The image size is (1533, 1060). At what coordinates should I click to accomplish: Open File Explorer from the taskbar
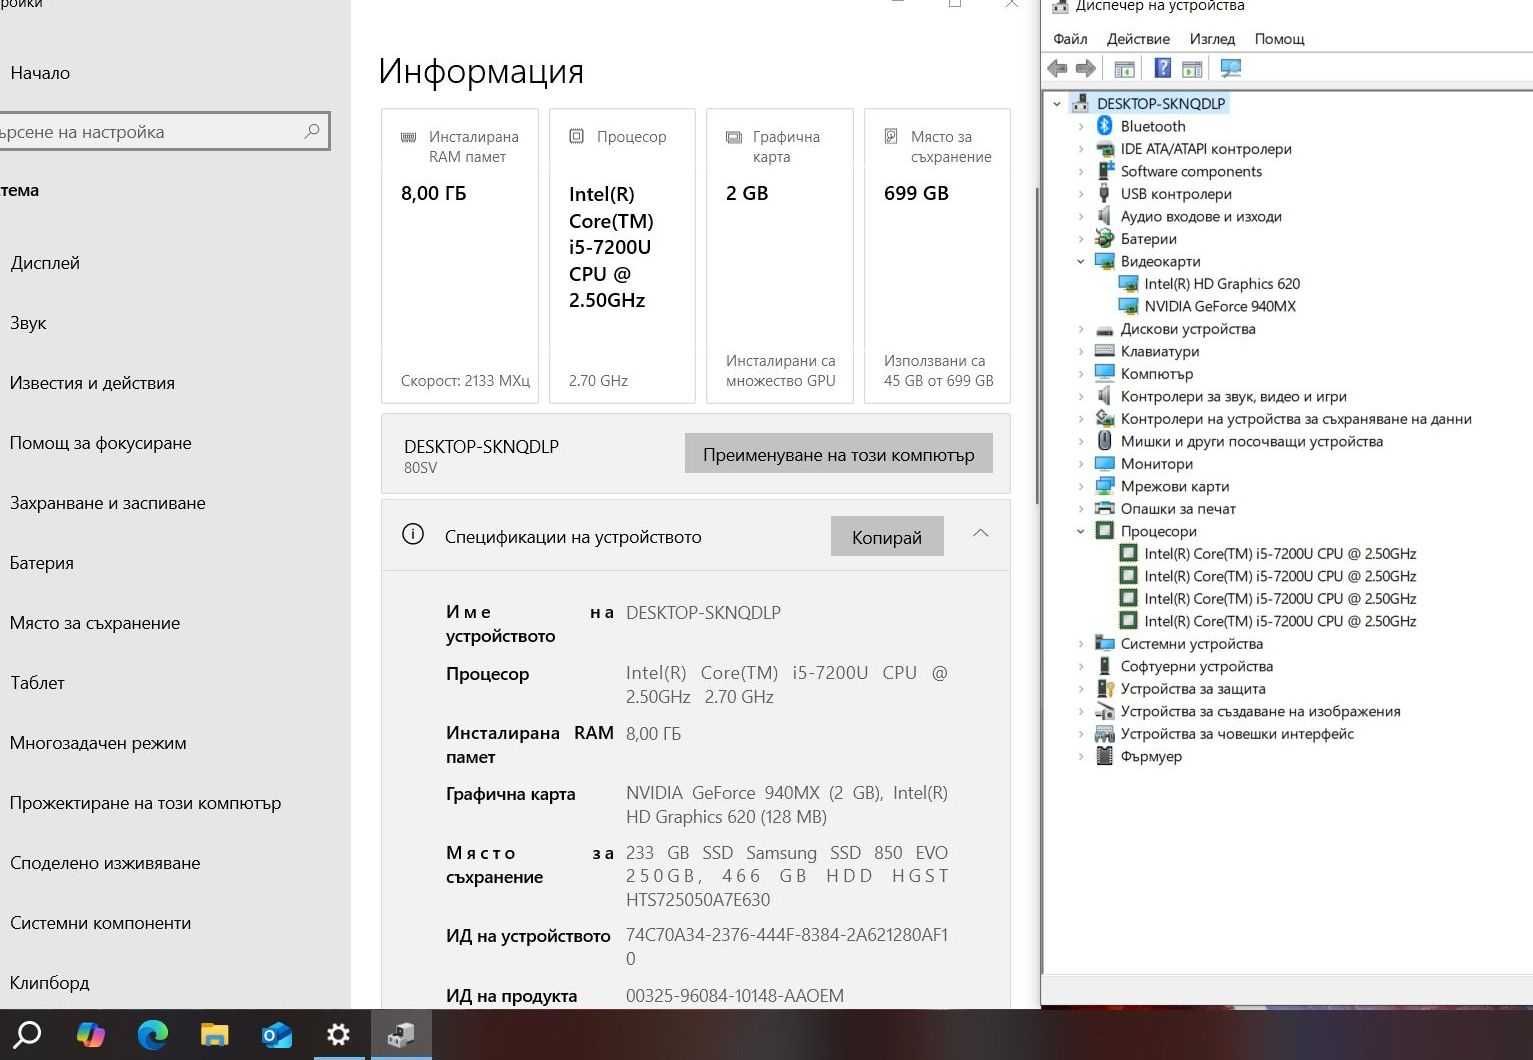[215, 1034]
